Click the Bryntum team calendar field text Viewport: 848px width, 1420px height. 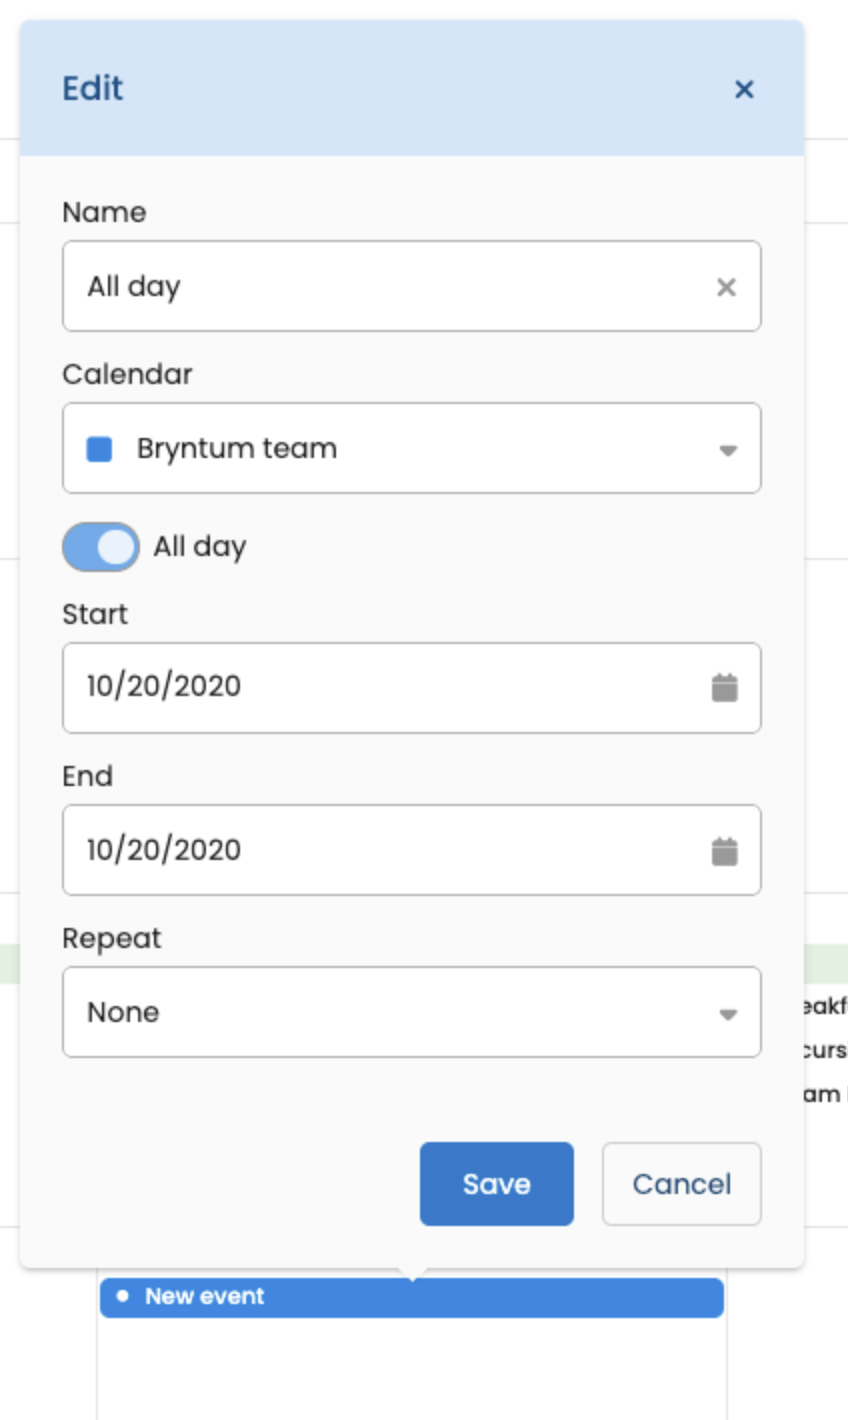[x=237, y=449]
